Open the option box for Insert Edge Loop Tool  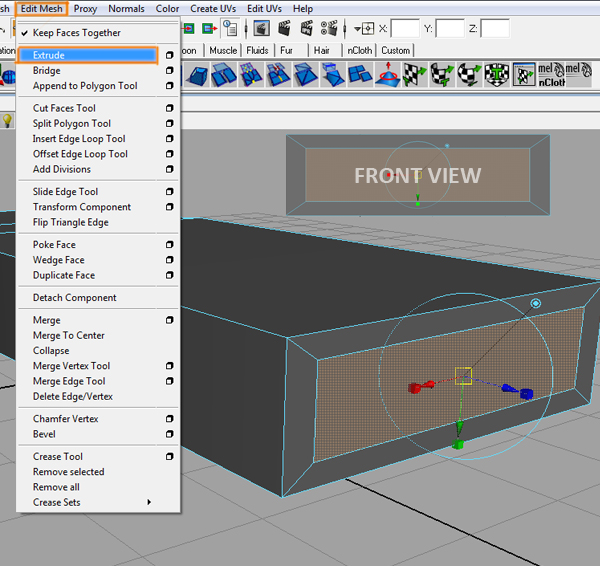click(x=170, y=139)
